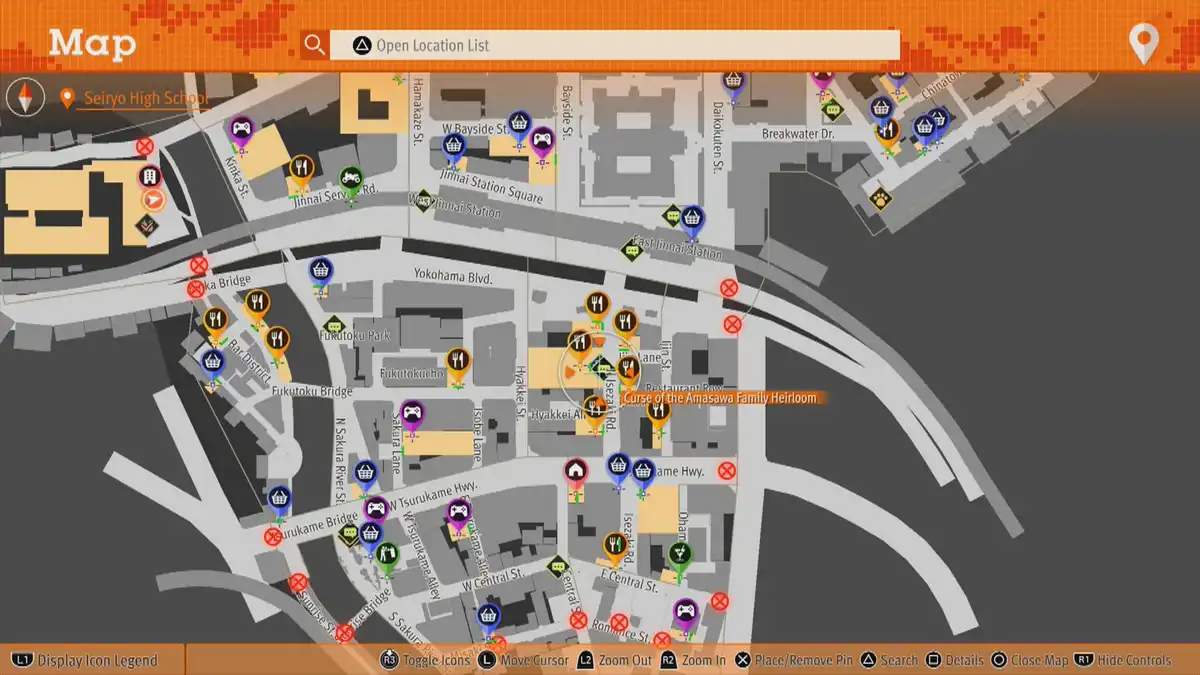Image resolution: width=1200 pixels, height=675 pixels.
Task: Select the pink home hideout marker
Action: click(575, 471)
